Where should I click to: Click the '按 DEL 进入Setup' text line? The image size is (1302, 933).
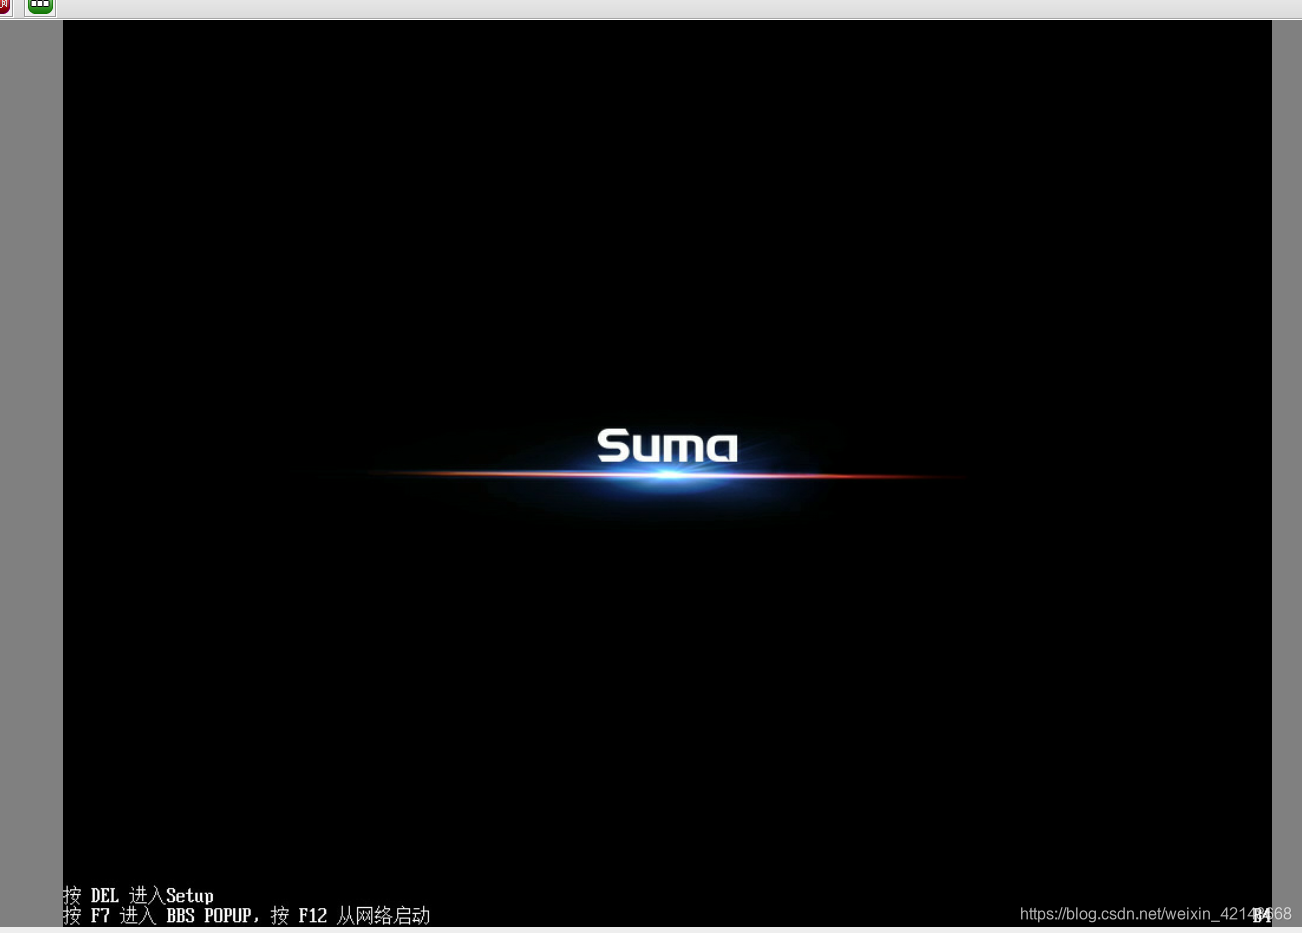point(138,895)
